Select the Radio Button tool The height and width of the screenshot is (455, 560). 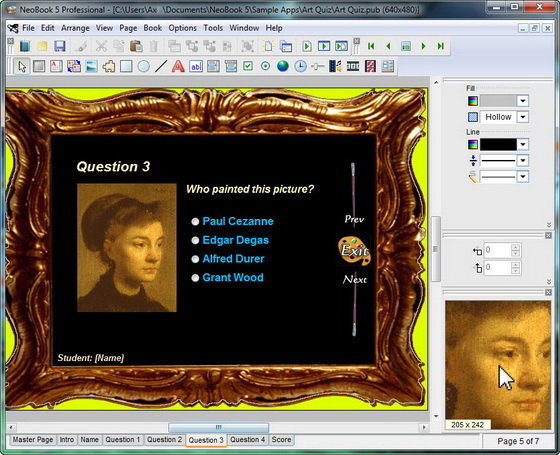[265, 66]
